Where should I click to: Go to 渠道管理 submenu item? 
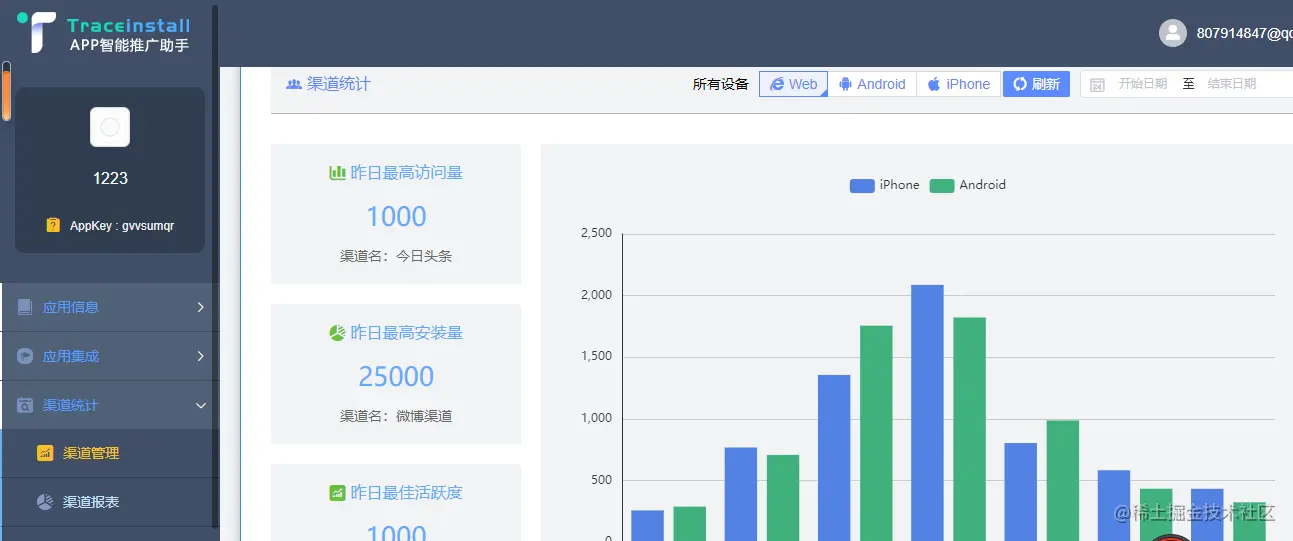pyautogui.click(x=108, y=453)
